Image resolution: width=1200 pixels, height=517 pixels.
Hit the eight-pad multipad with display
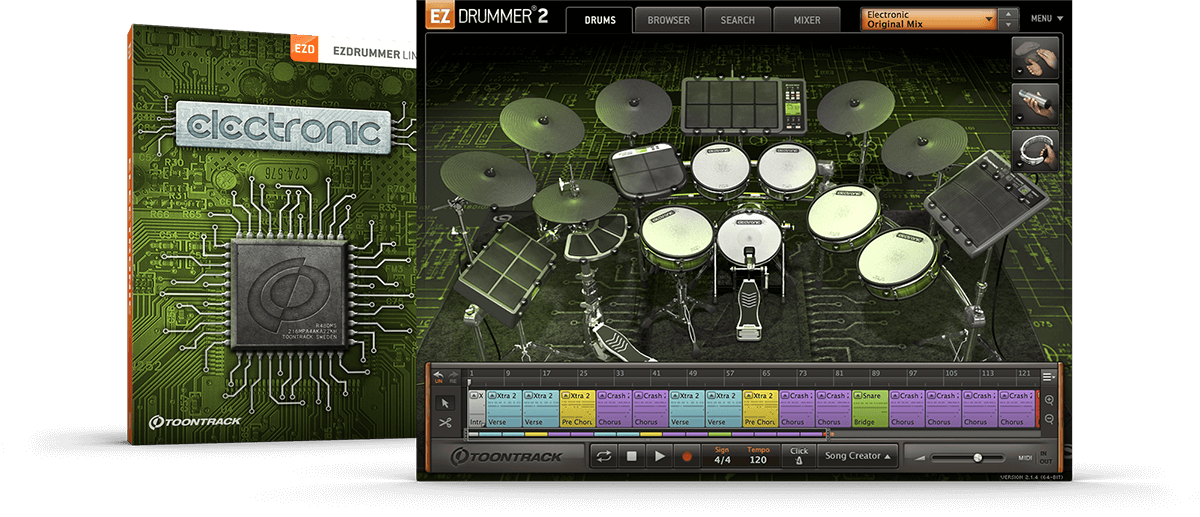point(743,104)
